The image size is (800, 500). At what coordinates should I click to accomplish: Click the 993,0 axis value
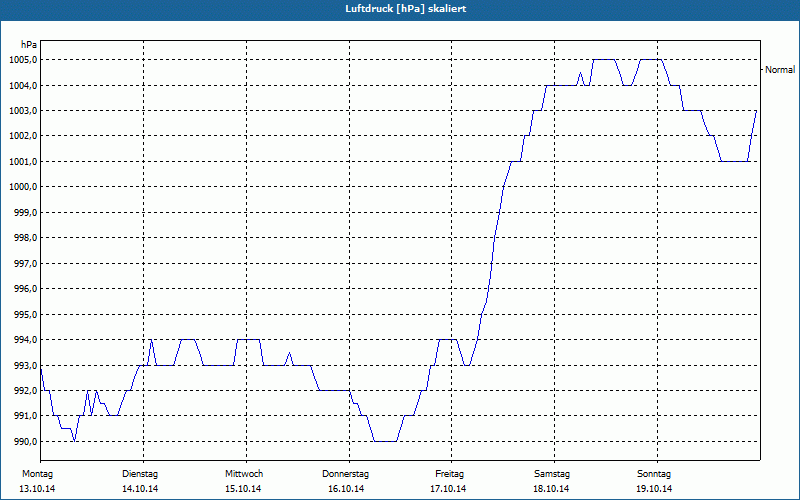[x=26, y=365]
